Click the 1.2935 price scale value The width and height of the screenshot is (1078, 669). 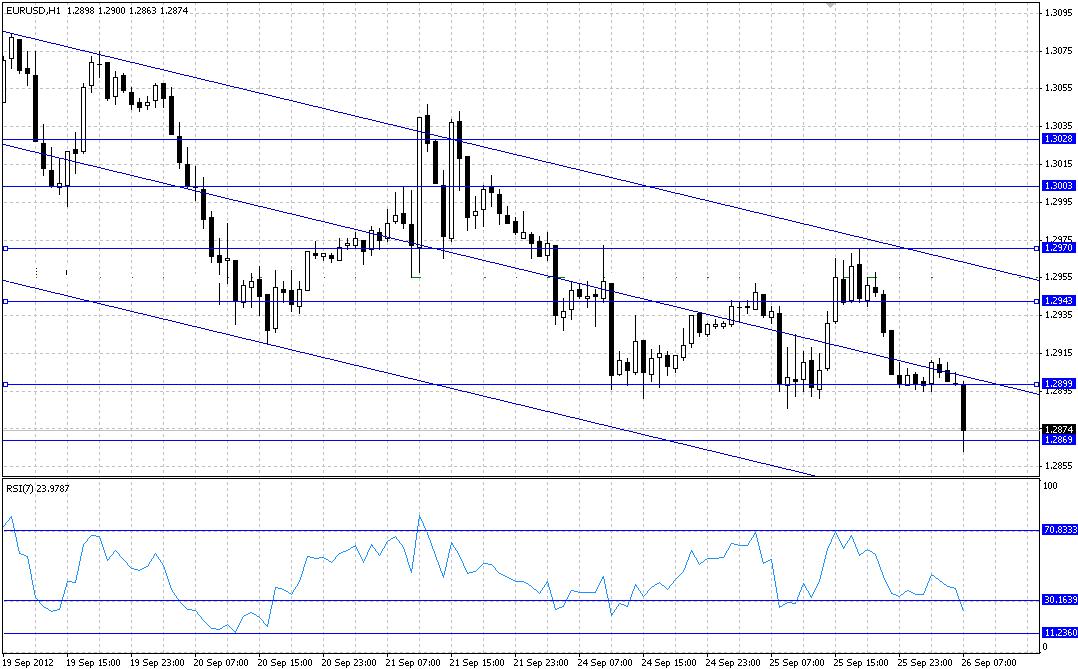click(1059, 315)
